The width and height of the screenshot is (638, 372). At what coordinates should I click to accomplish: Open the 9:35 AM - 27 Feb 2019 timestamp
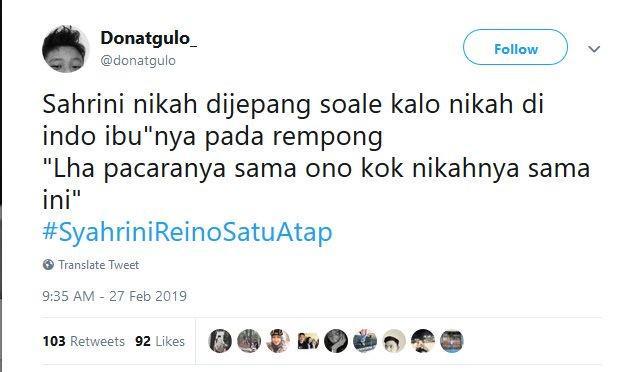click(x=114, y=296)
